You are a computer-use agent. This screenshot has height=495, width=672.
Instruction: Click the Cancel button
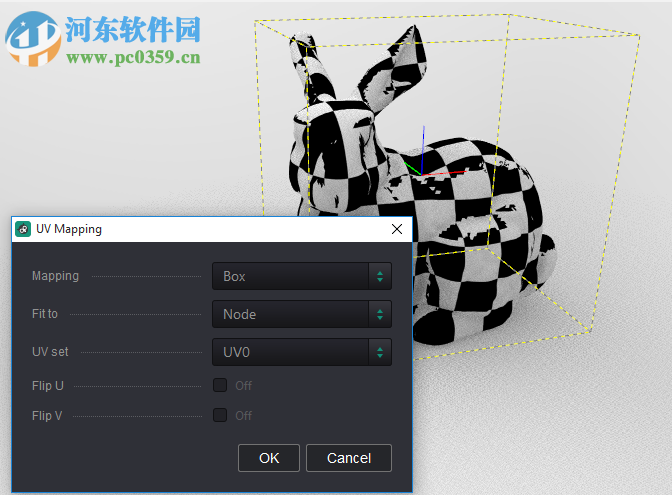349,458
